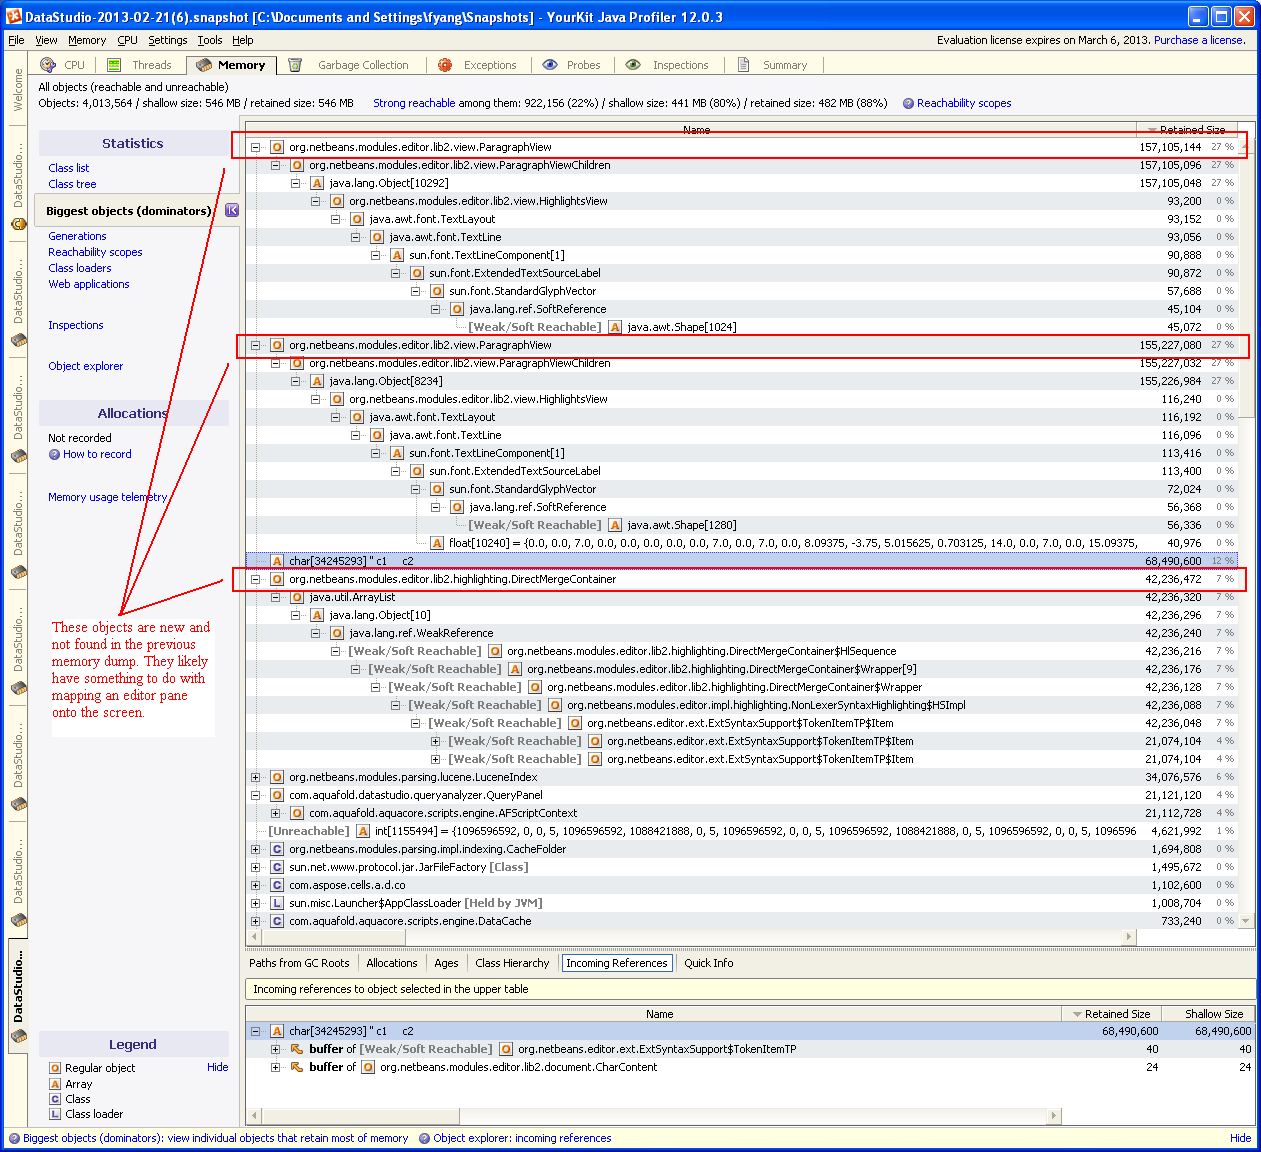Click the status bar help icon before Object explorer
This screenshot has height=1152, width=1261.
click(425, 1138)
